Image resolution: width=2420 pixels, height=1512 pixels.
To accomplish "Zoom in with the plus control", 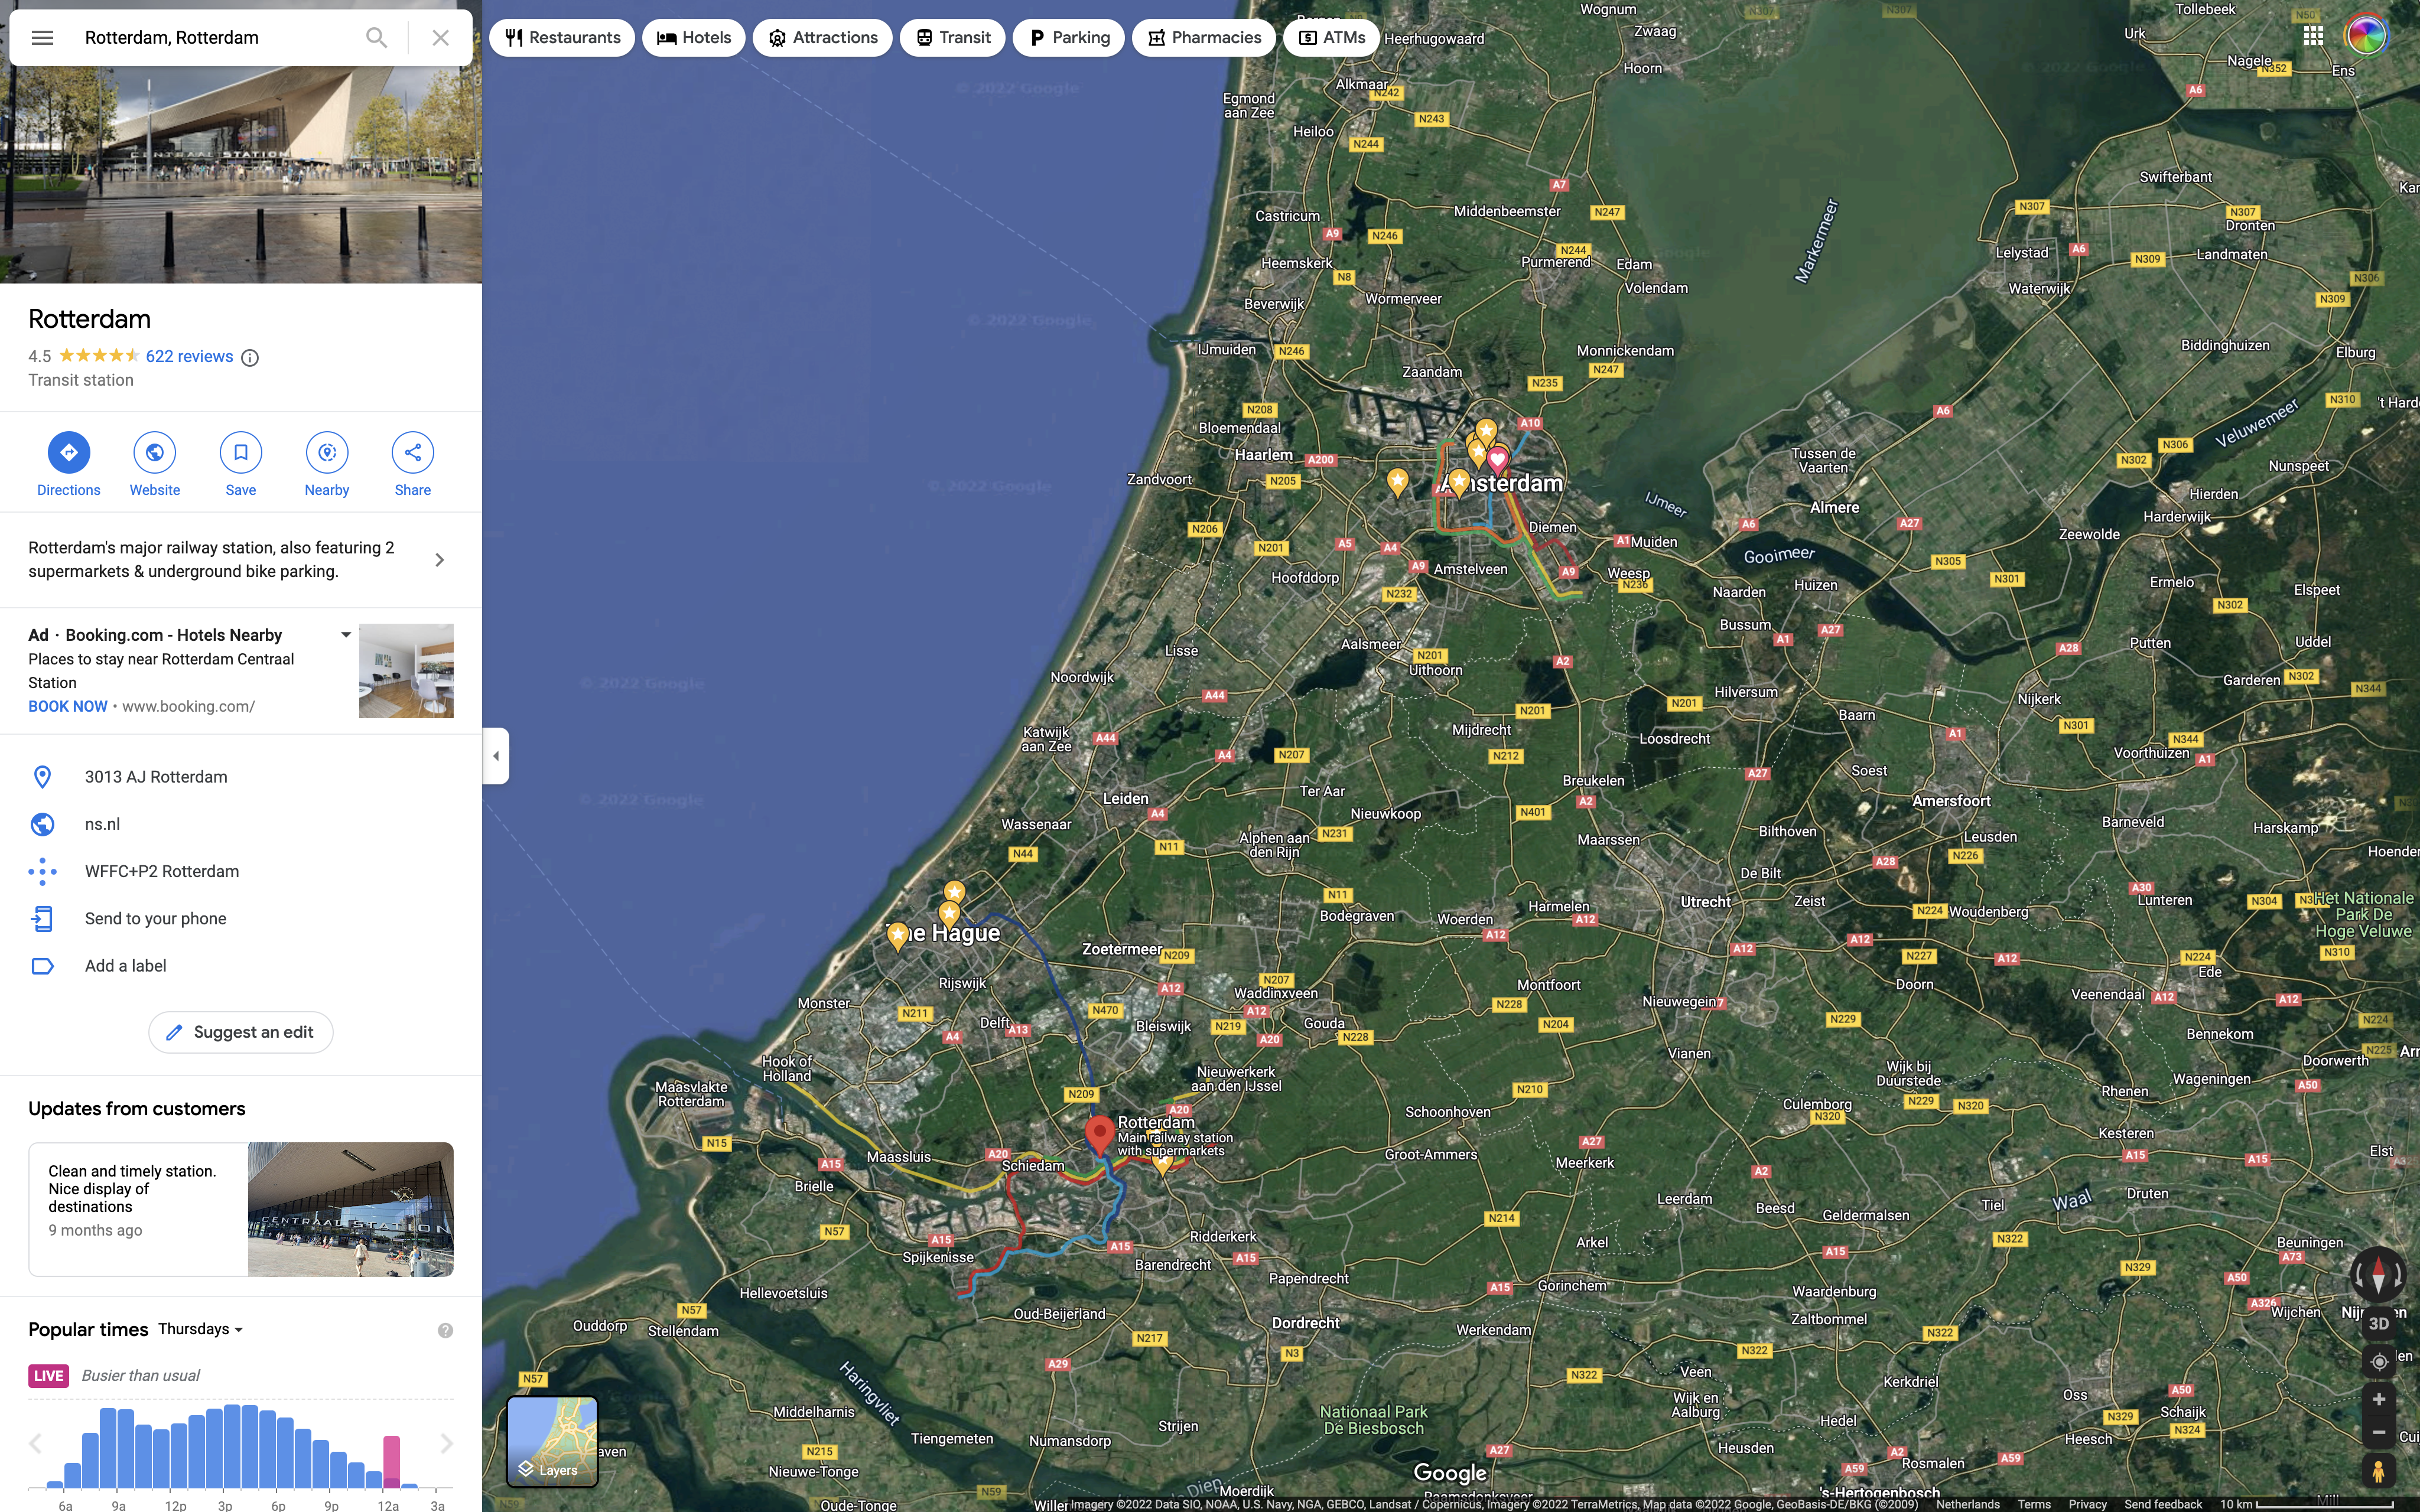I will [2378, 1399].
